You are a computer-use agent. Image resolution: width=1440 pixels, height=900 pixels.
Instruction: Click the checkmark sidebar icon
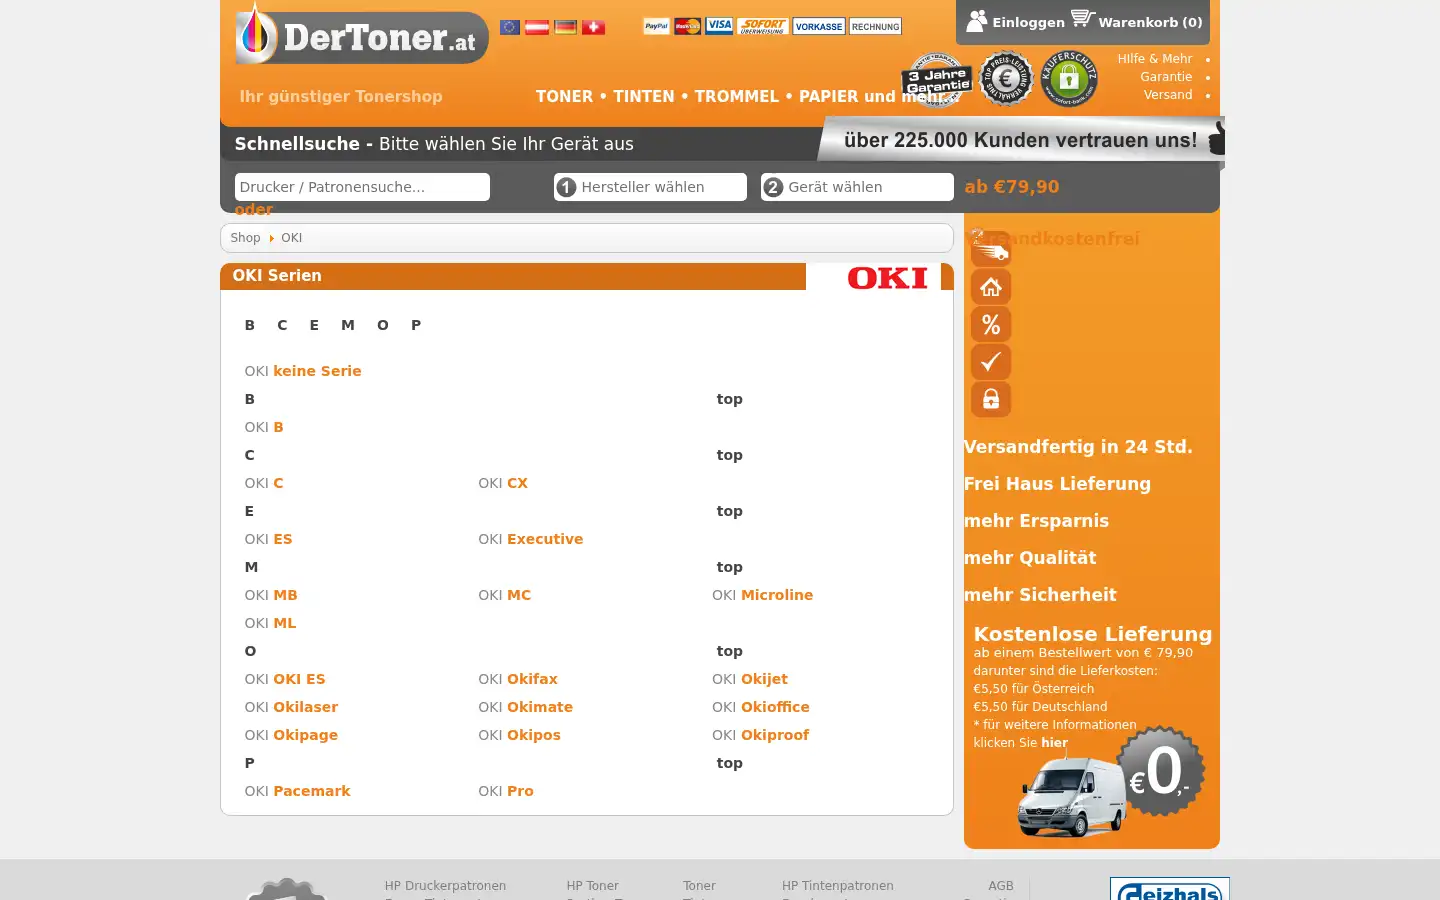pyautogui.click(x=991, y=362)
